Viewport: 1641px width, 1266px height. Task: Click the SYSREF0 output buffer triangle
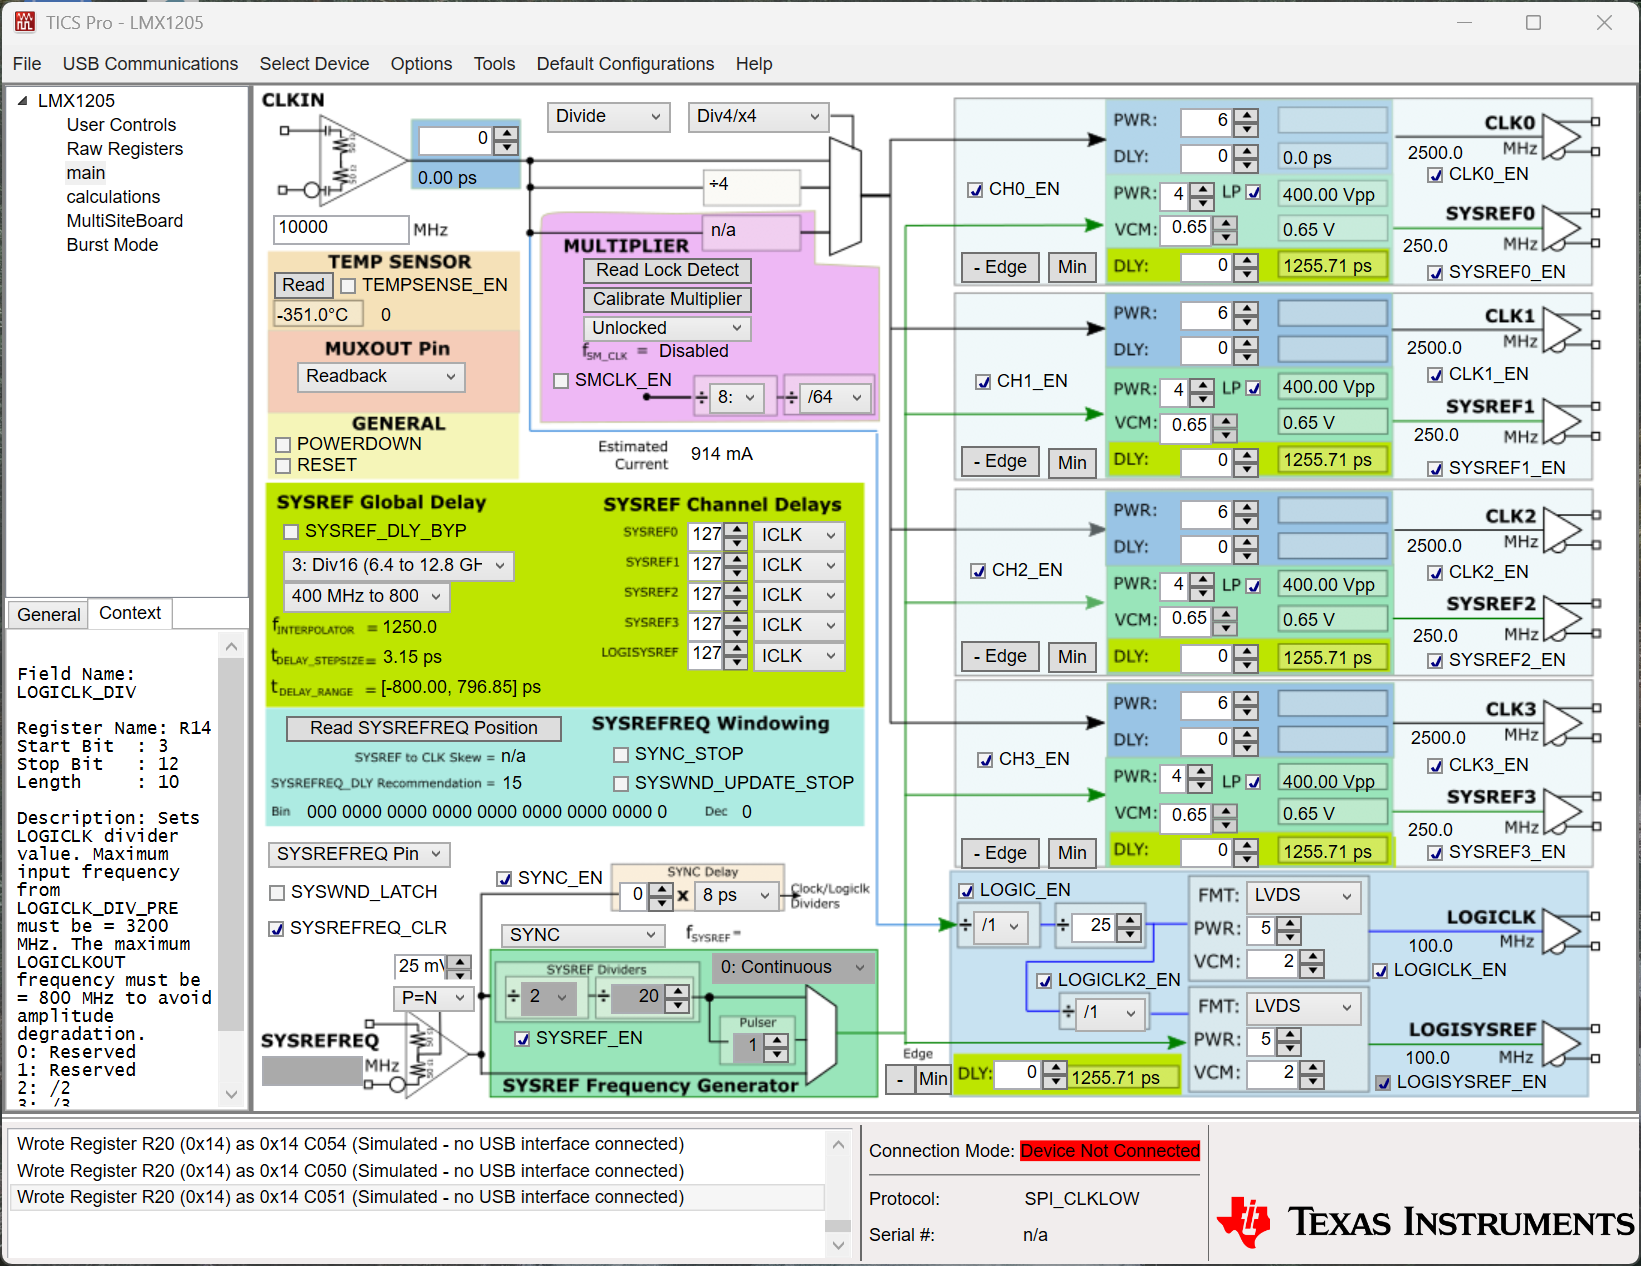(1562, 229)
